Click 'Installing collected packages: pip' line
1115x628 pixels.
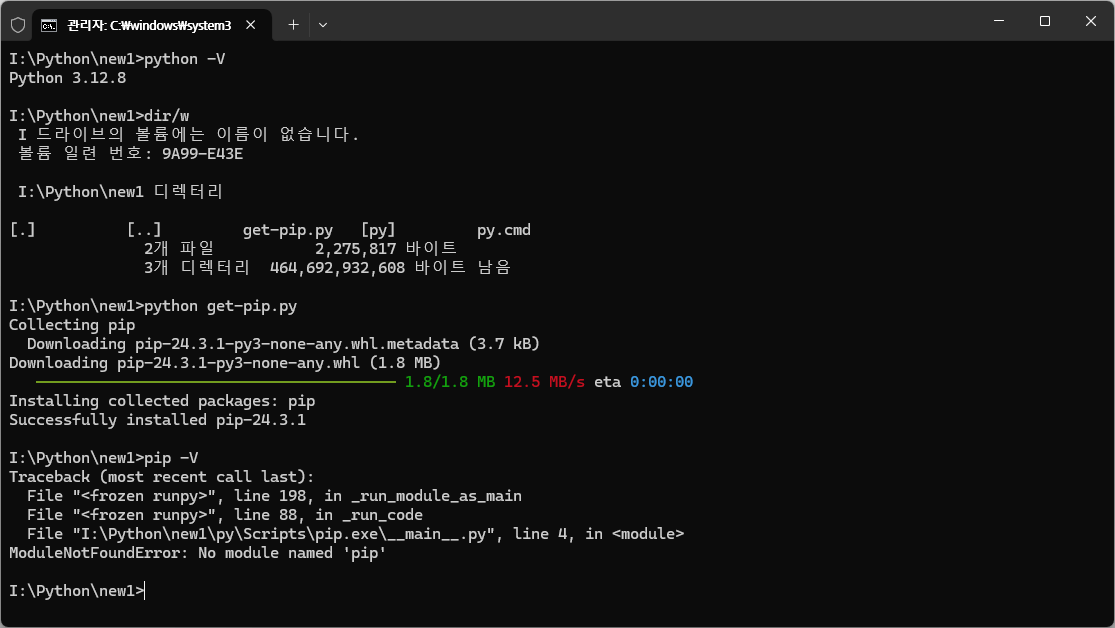click(162, 401)
